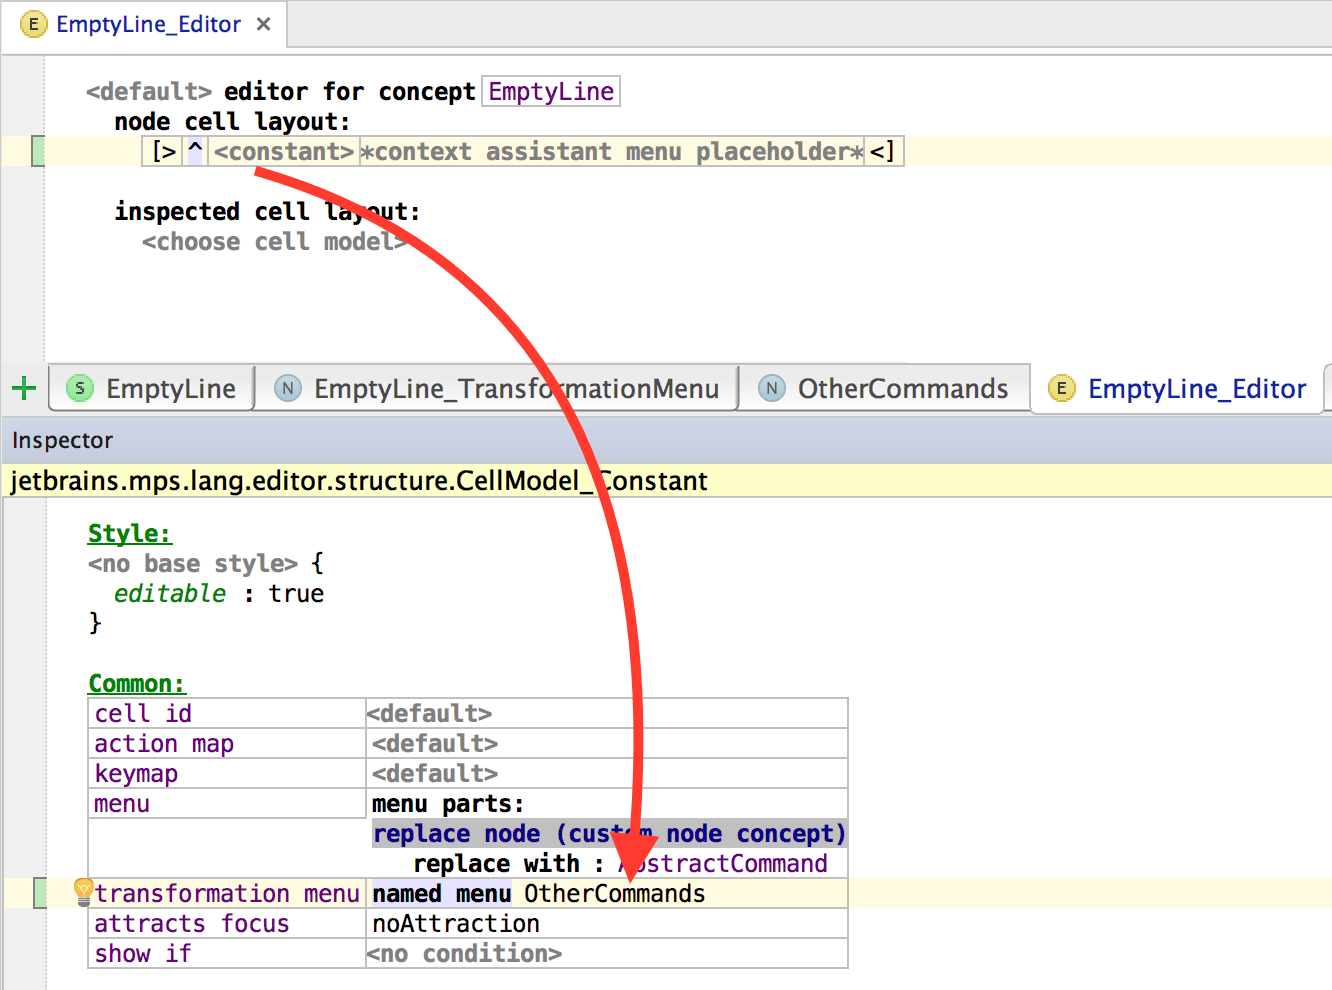Click the N icon on OtherCommands tab
1332x990 pixels.
click(771, 388)
